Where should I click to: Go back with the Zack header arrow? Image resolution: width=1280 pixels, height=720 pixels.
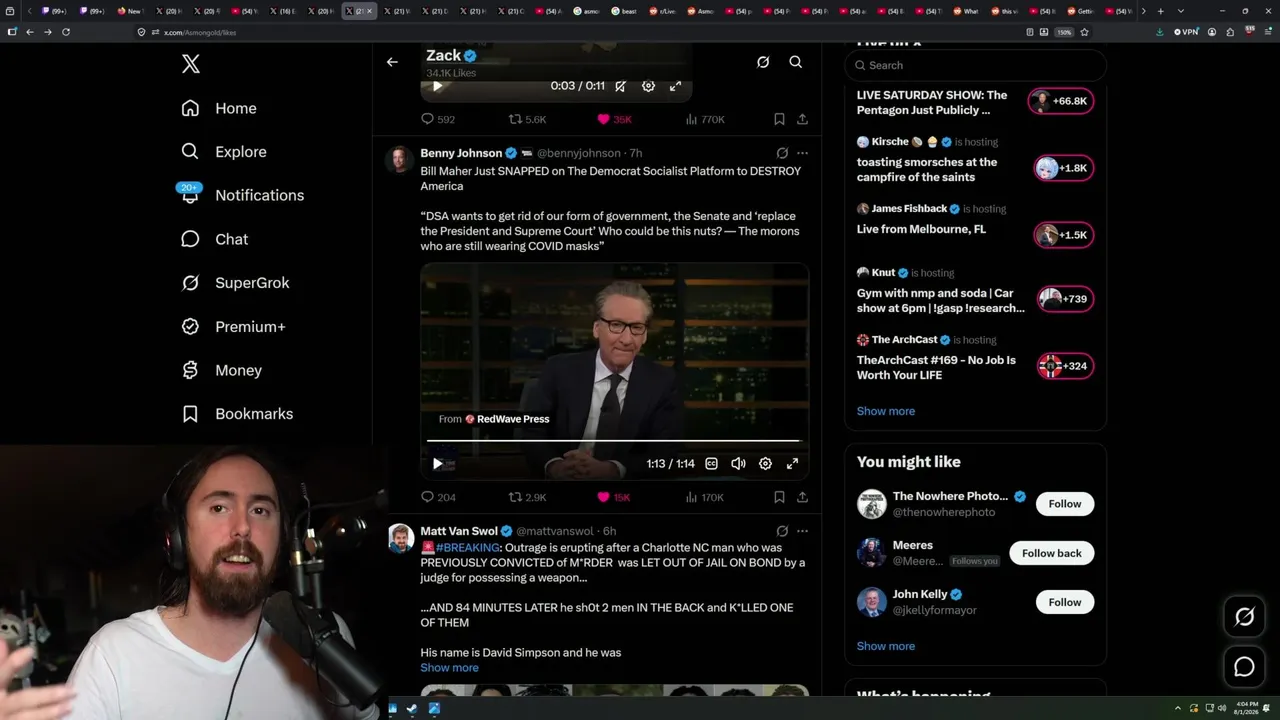tap(392, 62)
